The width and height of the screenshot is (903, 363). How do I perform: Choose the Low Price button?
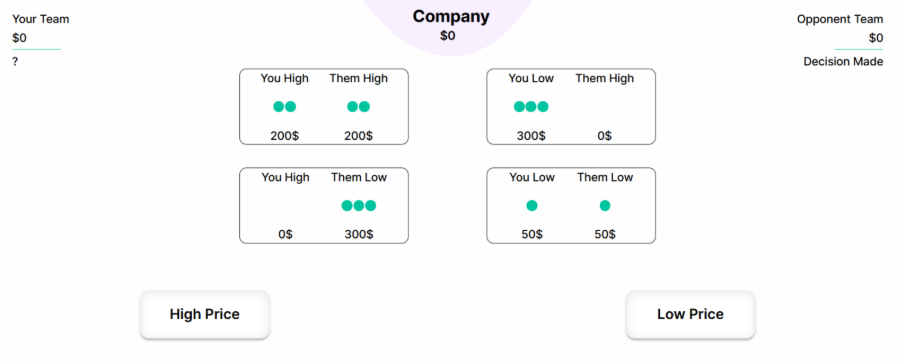(x=690, y=314)
